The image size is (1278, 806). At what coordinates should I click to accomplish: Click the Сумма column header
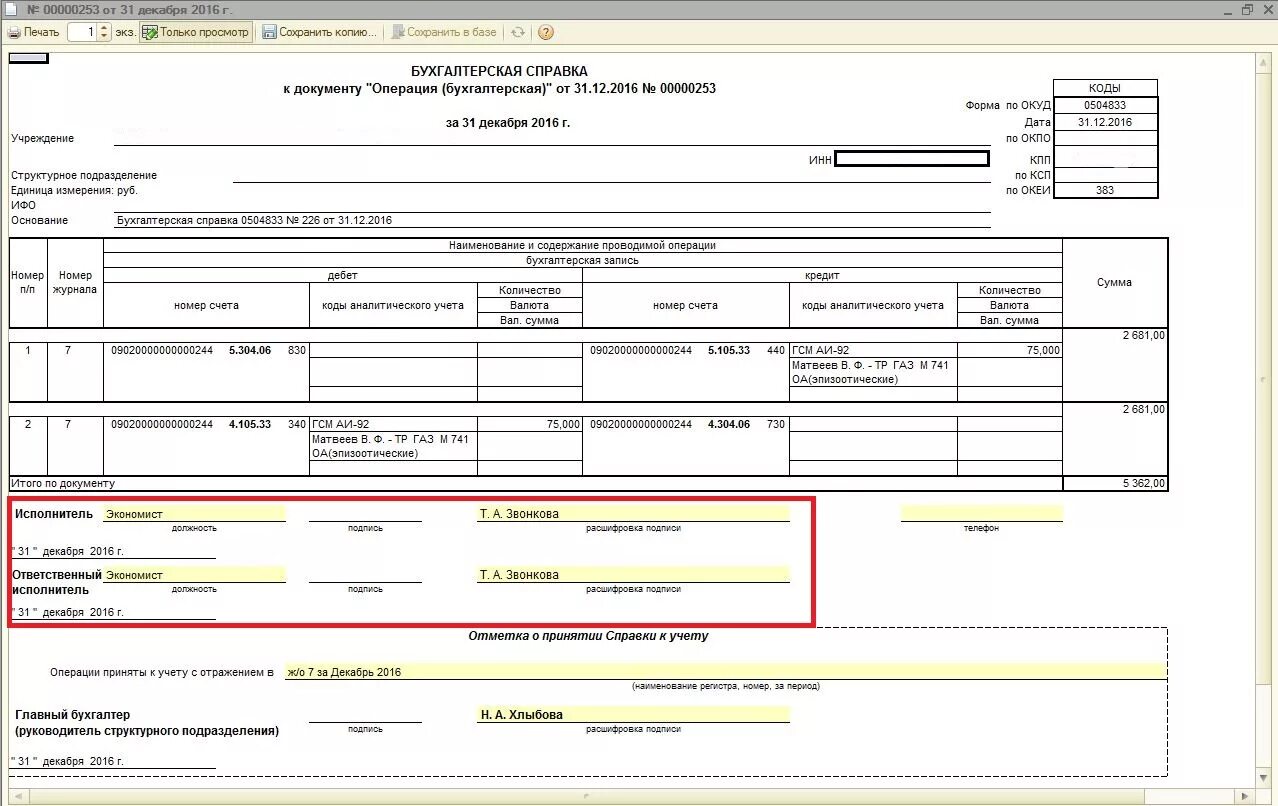coord(1114,282)
